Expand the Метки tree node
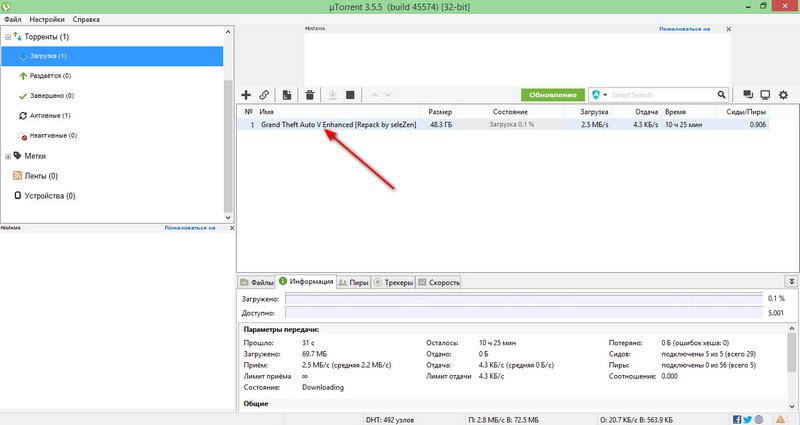 [x=8, y=156]
